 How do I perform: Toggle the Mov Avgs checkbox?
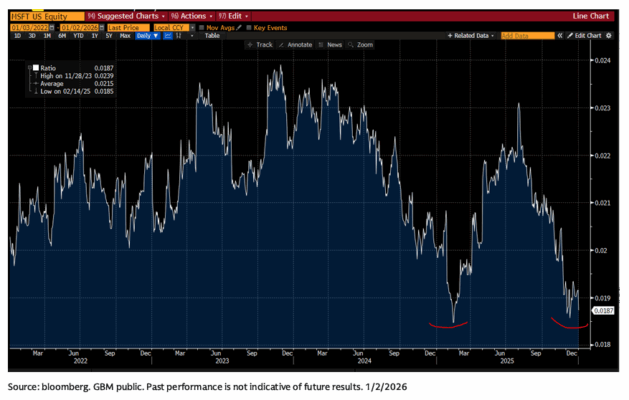point(202,26)
